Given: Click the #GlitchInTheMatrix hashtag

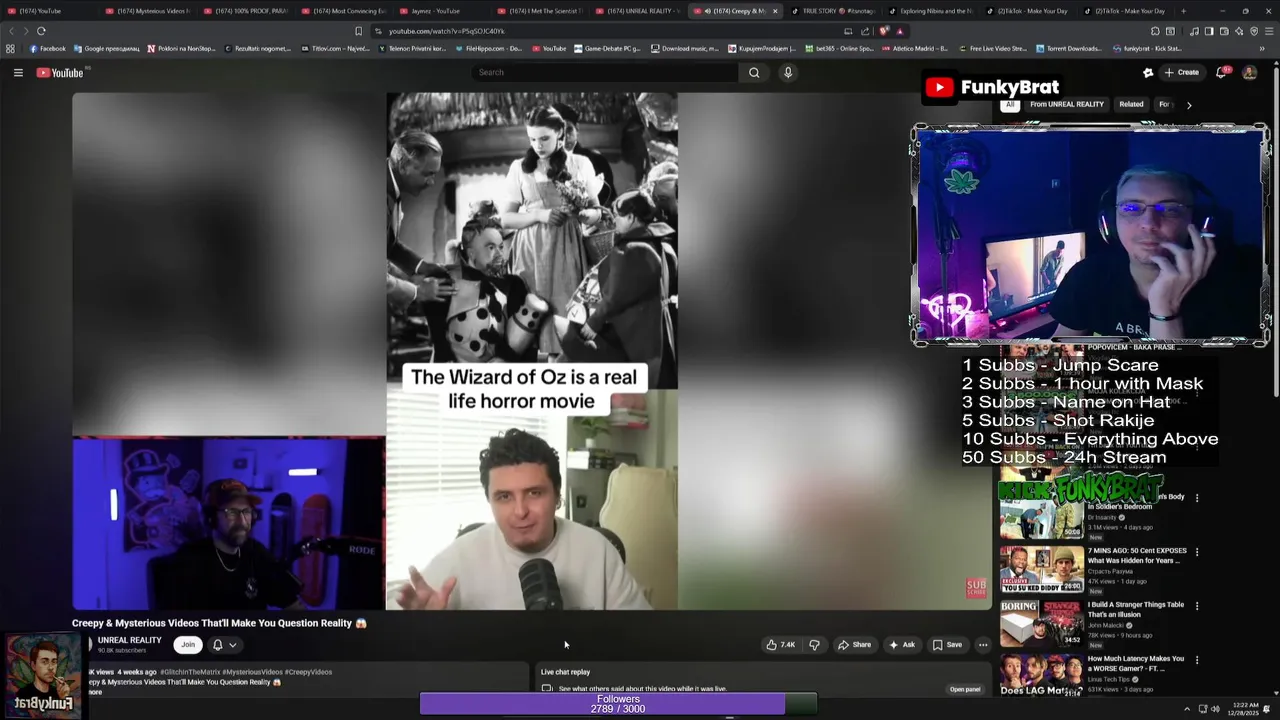Looking at the screenshot, I should pos(190,672).
